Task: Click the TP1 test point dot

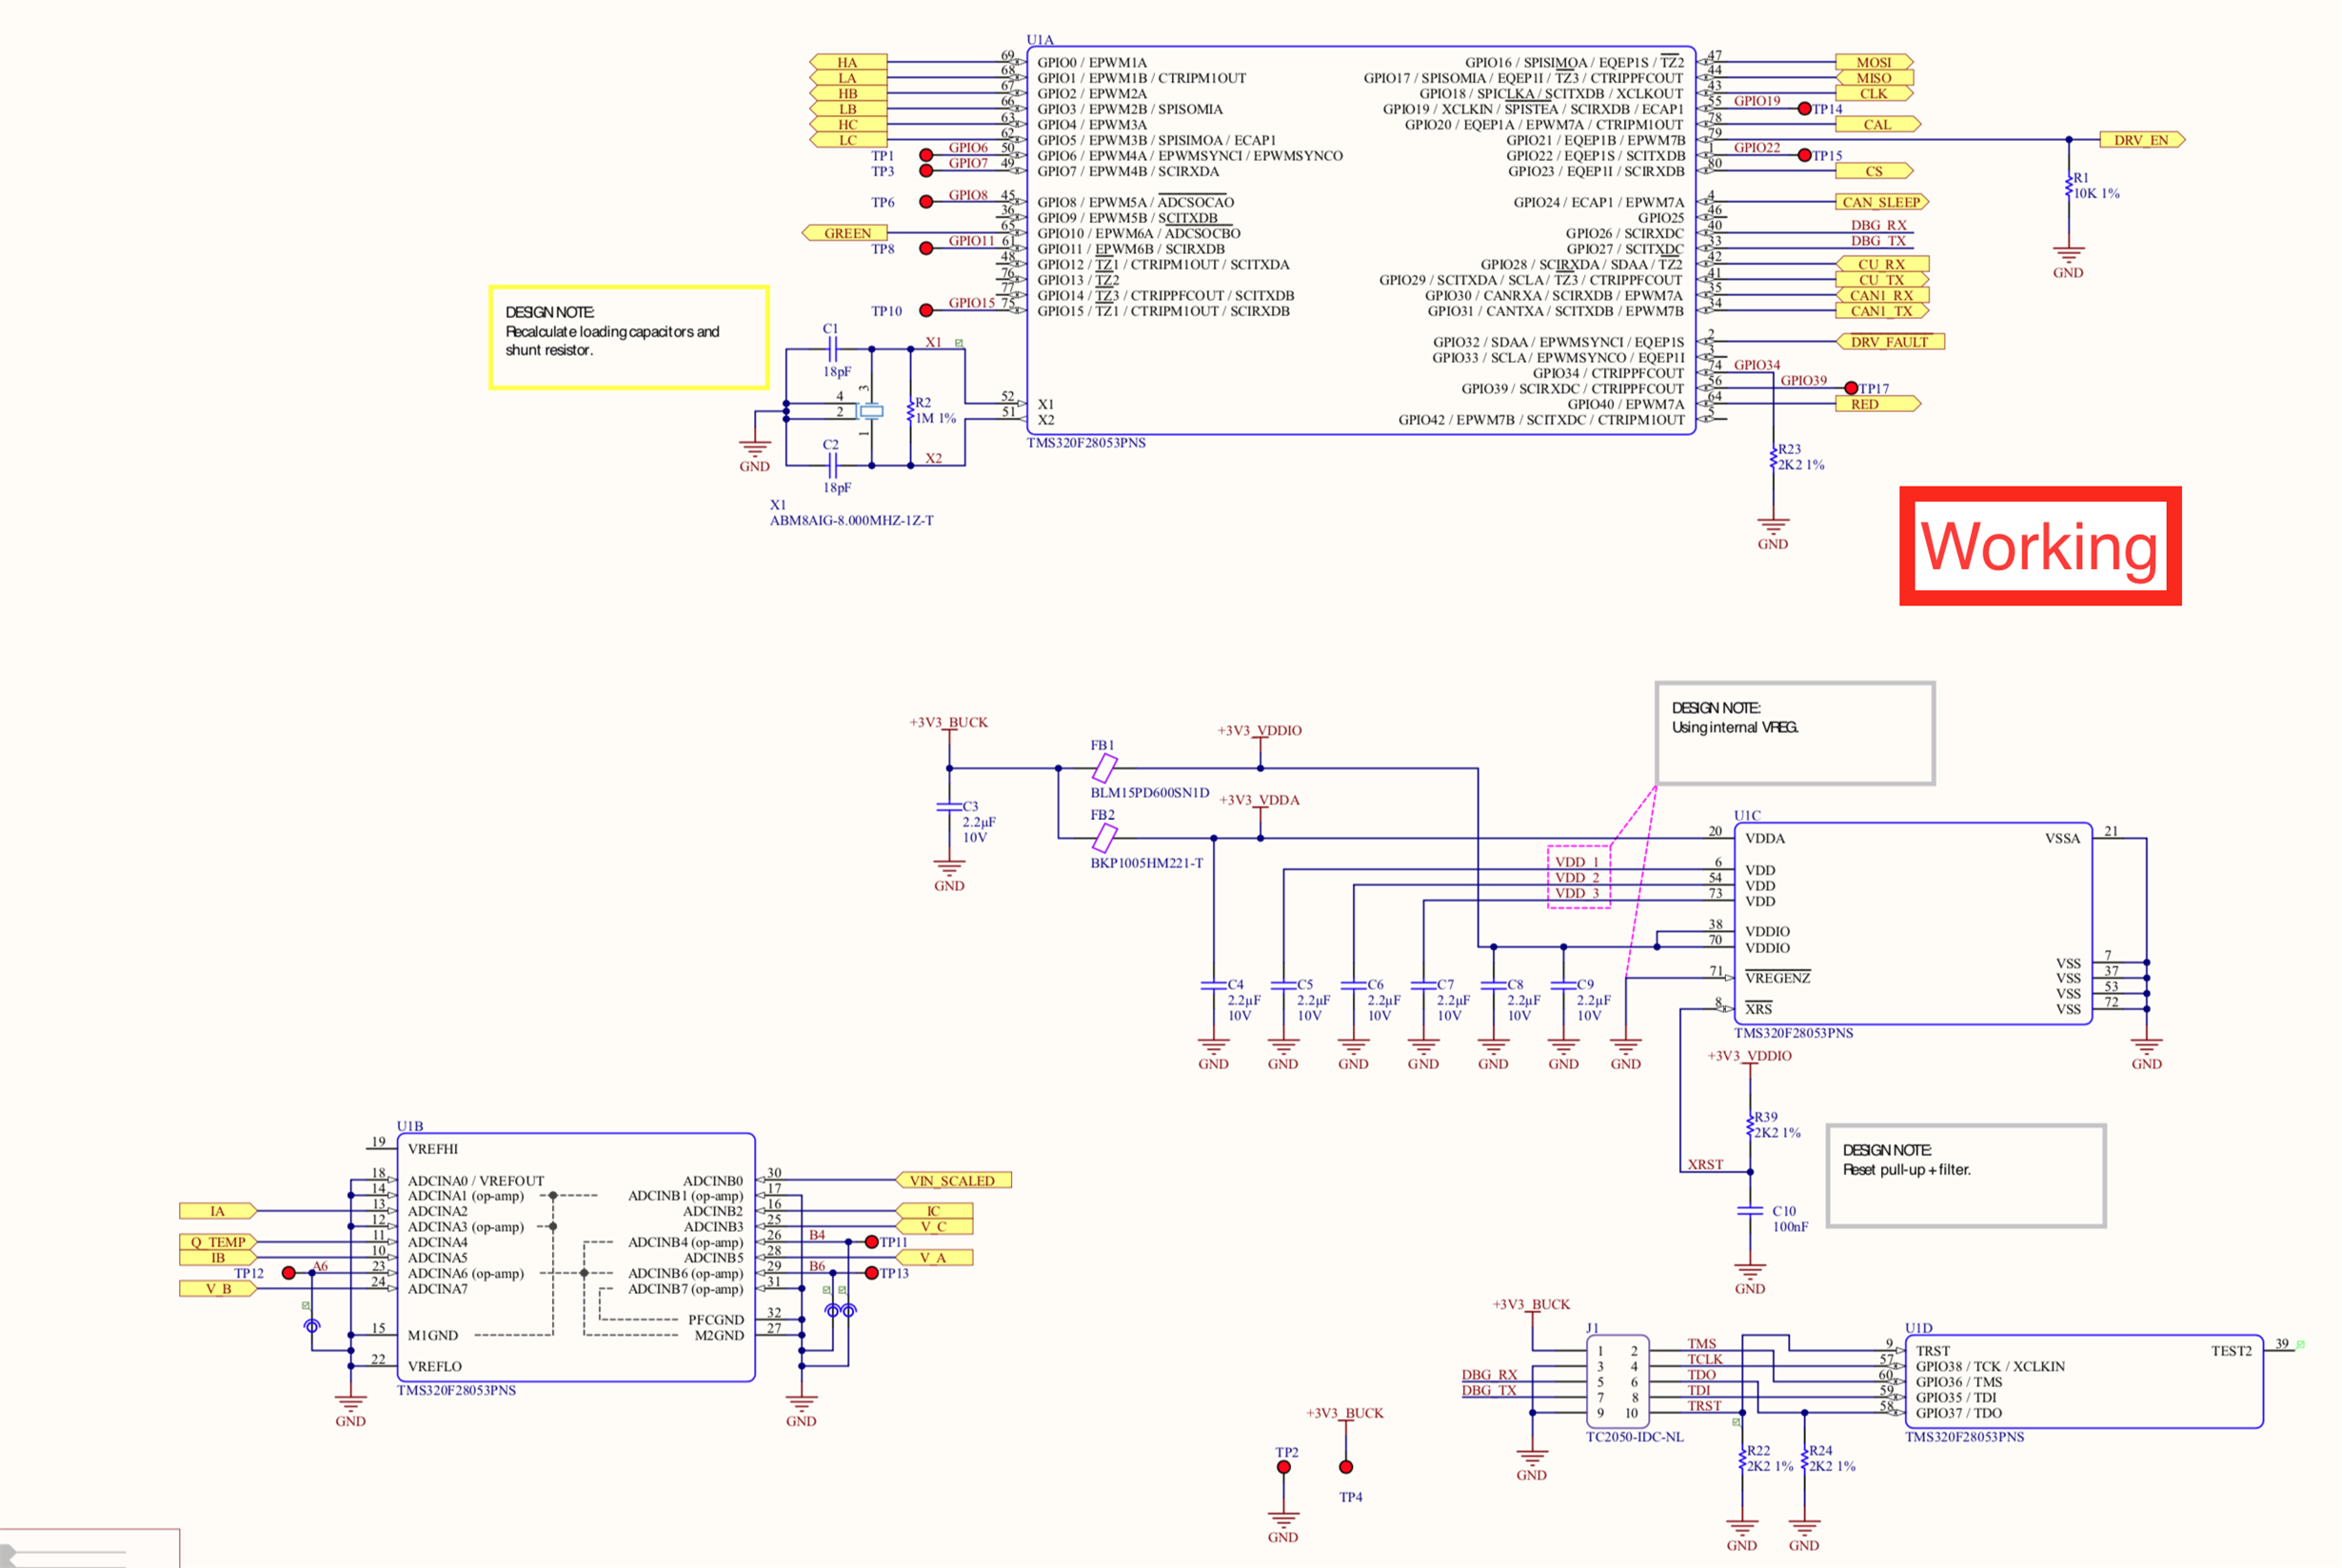Action: (x=926, y=156)
